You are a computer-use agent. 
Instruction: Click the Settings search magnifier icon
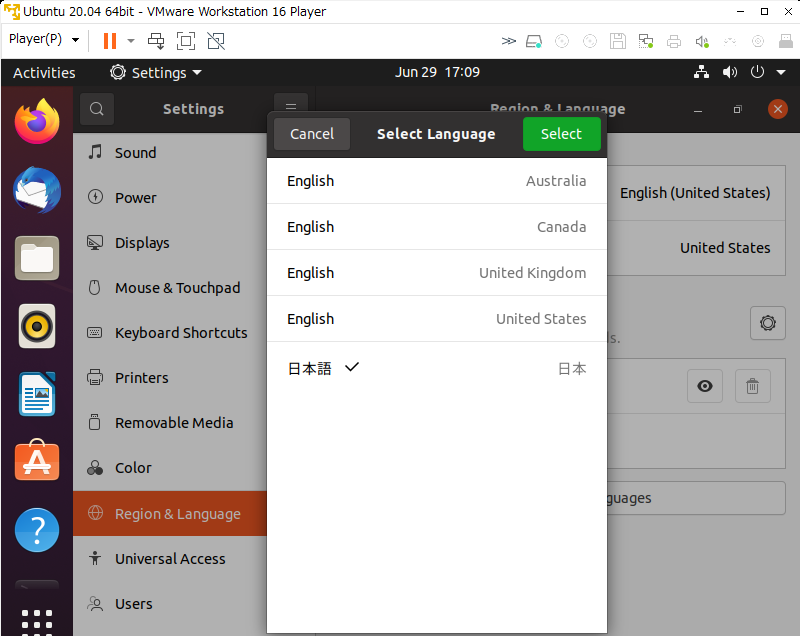(x=96, y=109)
